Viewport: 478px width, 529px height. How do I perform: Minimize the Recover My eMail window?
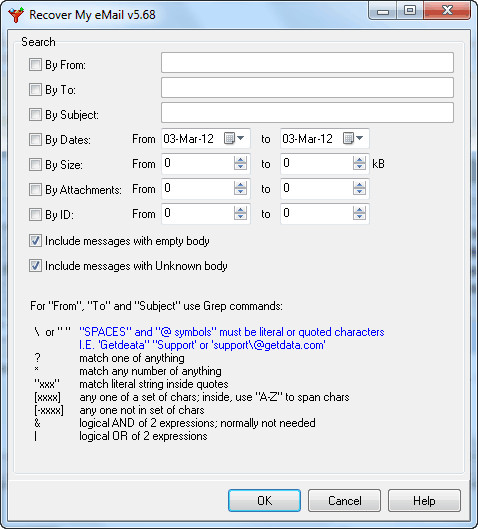click(x=383, y=11)
